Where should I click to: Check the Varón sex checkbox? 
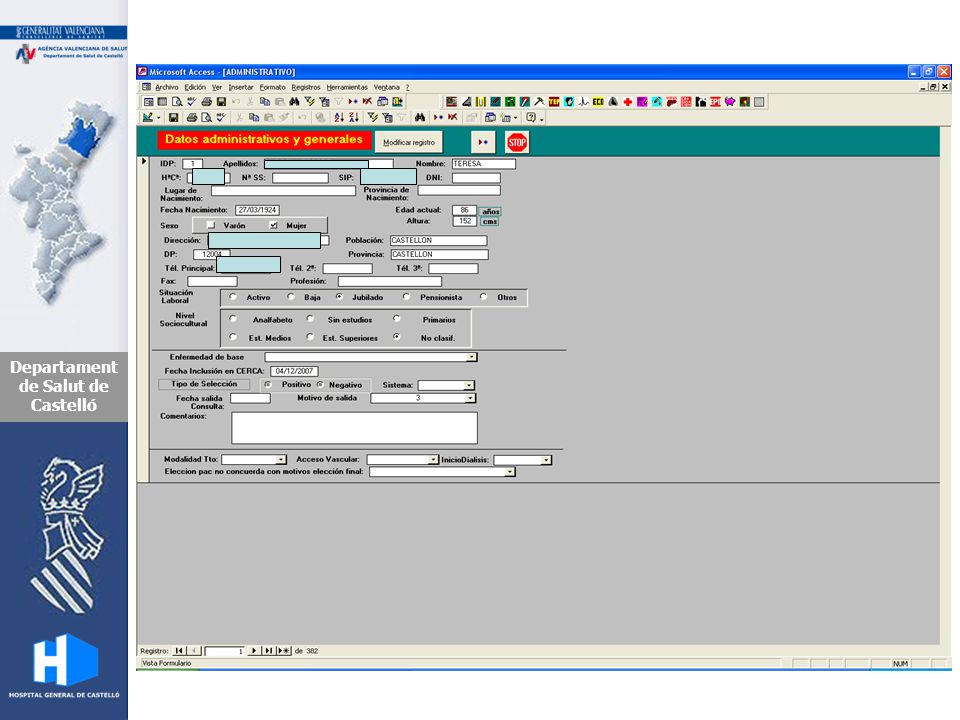pyautogui.click(x=211, y=225)
